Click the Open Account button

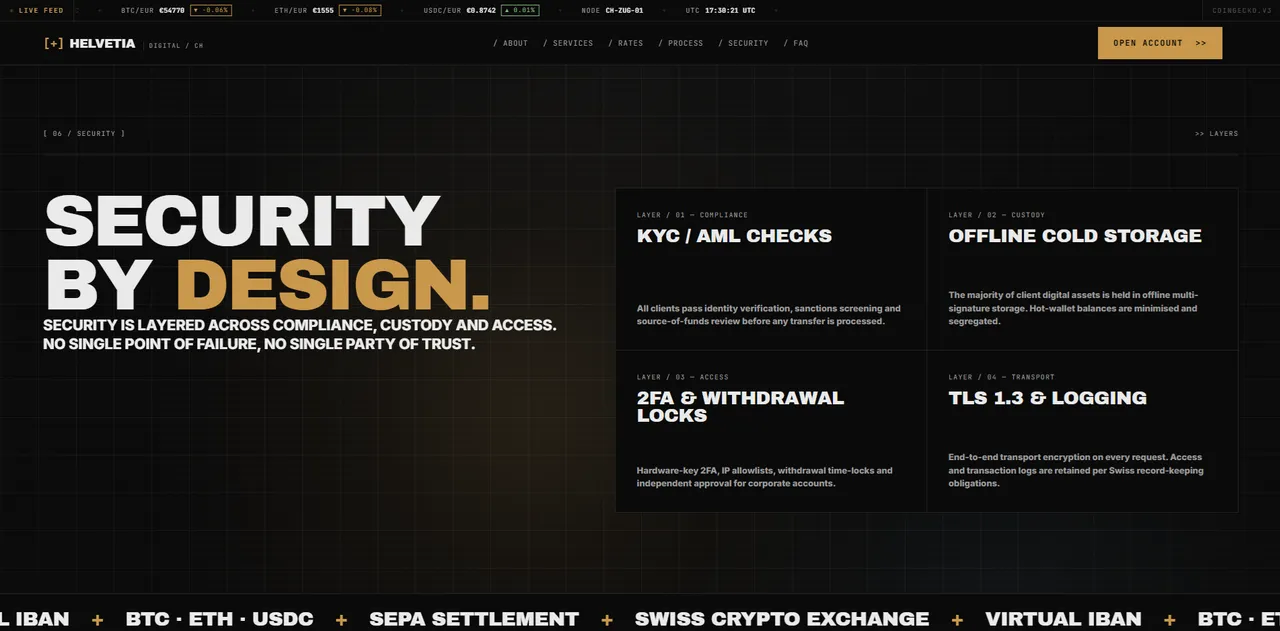click(1160, 43)
